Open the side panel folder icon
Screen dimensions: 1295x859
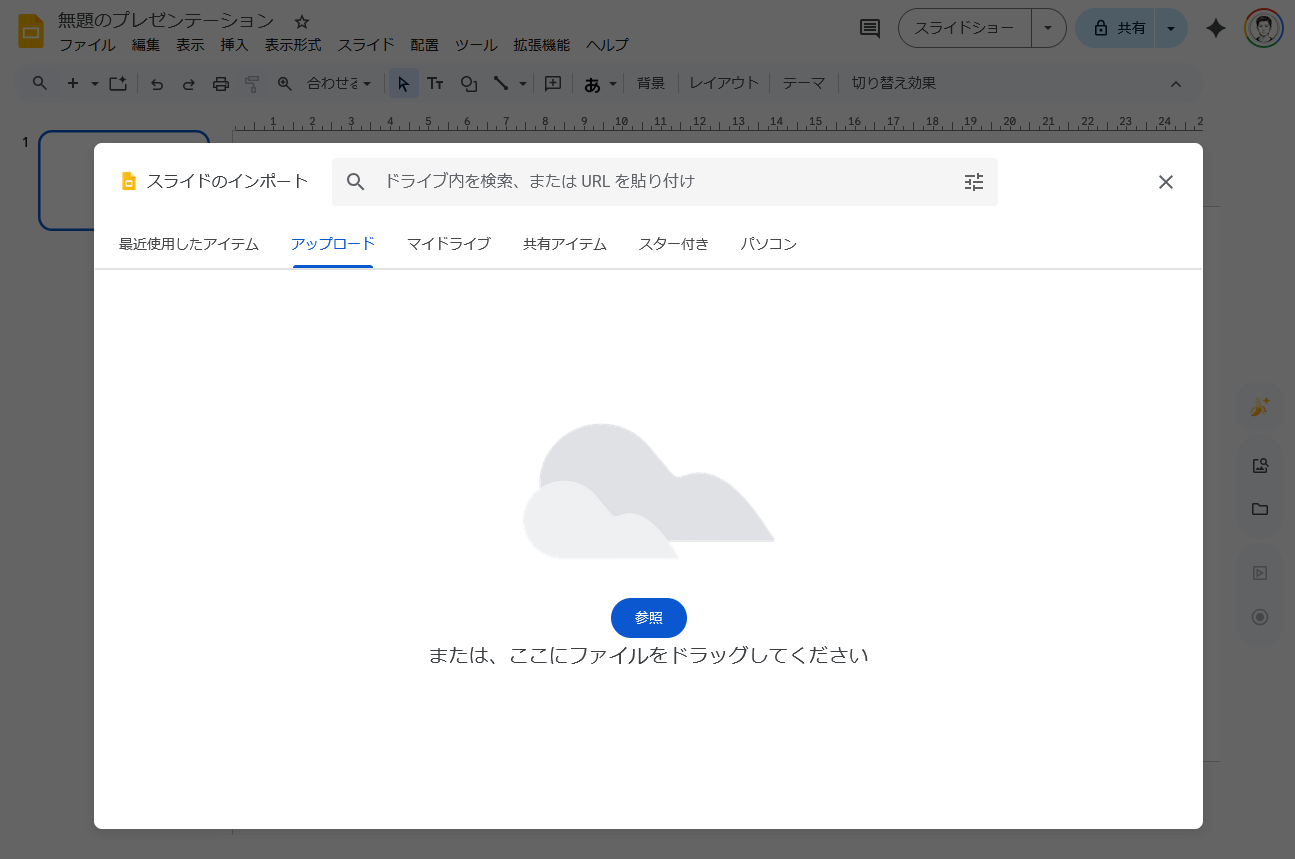(1260, 509)
